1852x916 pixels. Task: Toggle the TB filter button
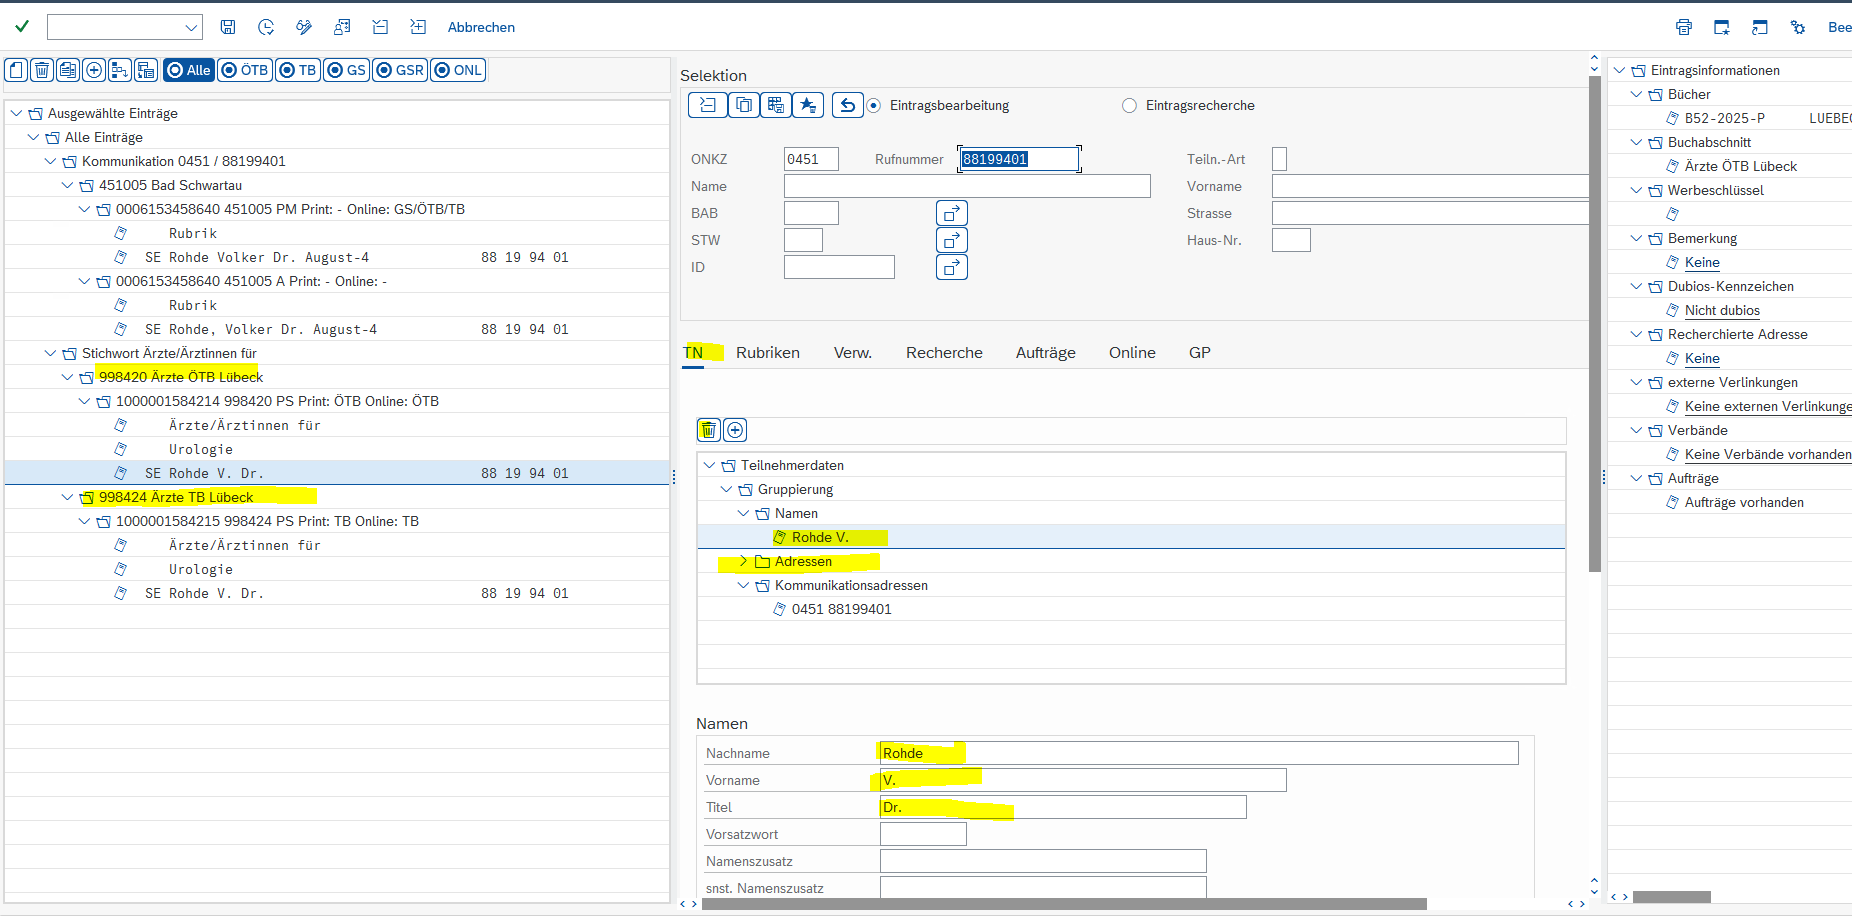(298, 70)
